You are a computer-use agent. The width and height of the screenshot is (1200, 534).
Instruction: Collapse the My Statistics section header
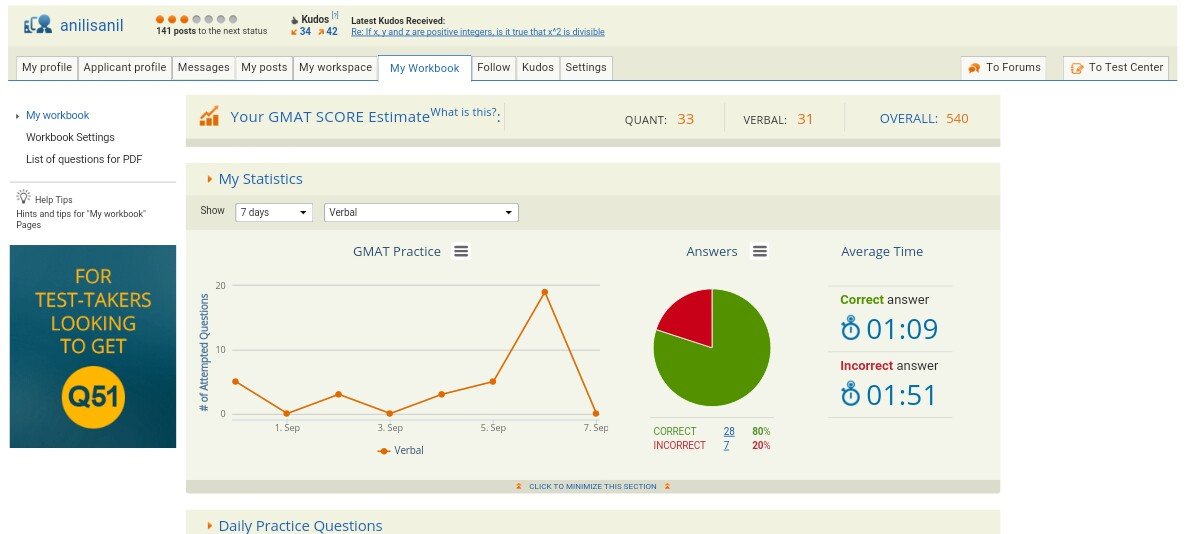click(x=260, y=179)
